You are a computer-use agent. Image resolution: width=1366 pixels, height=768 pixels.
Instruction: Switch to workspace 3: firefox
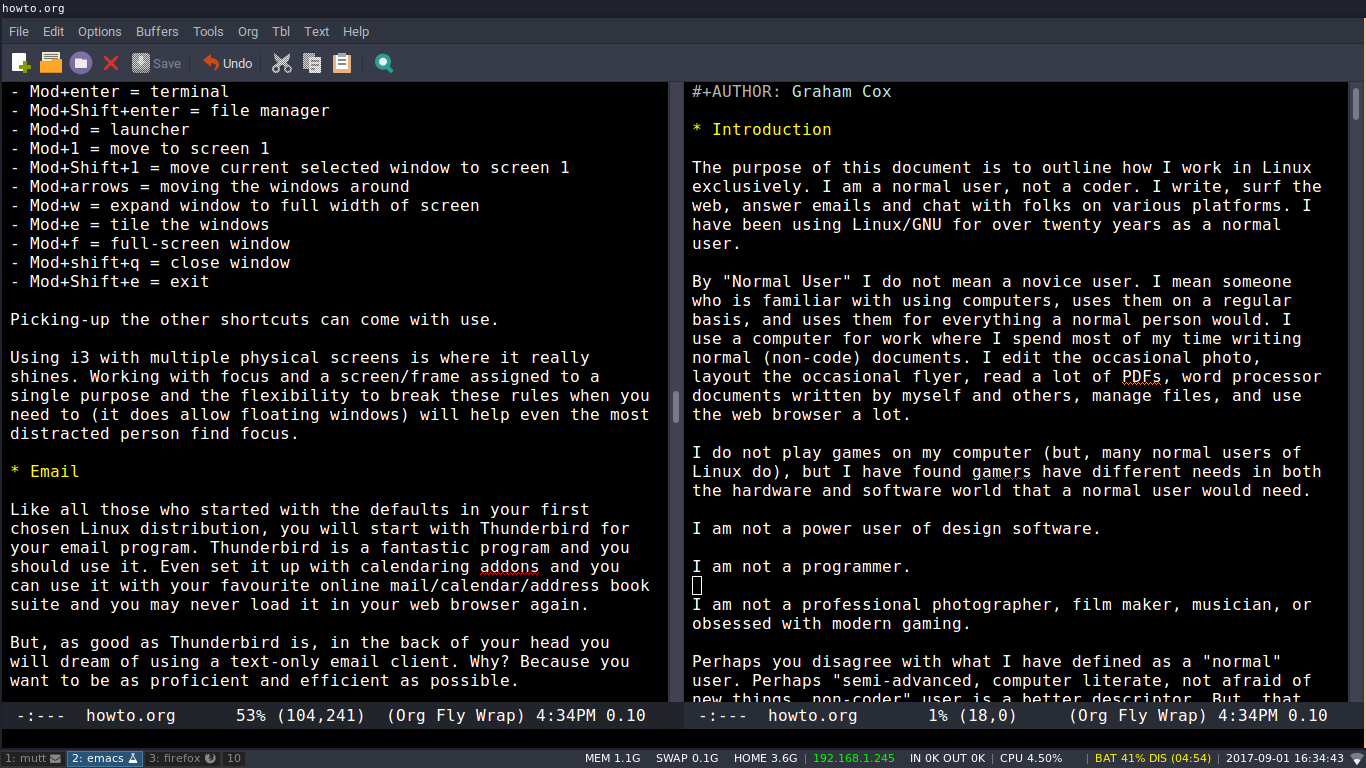[x=182, y=758]
